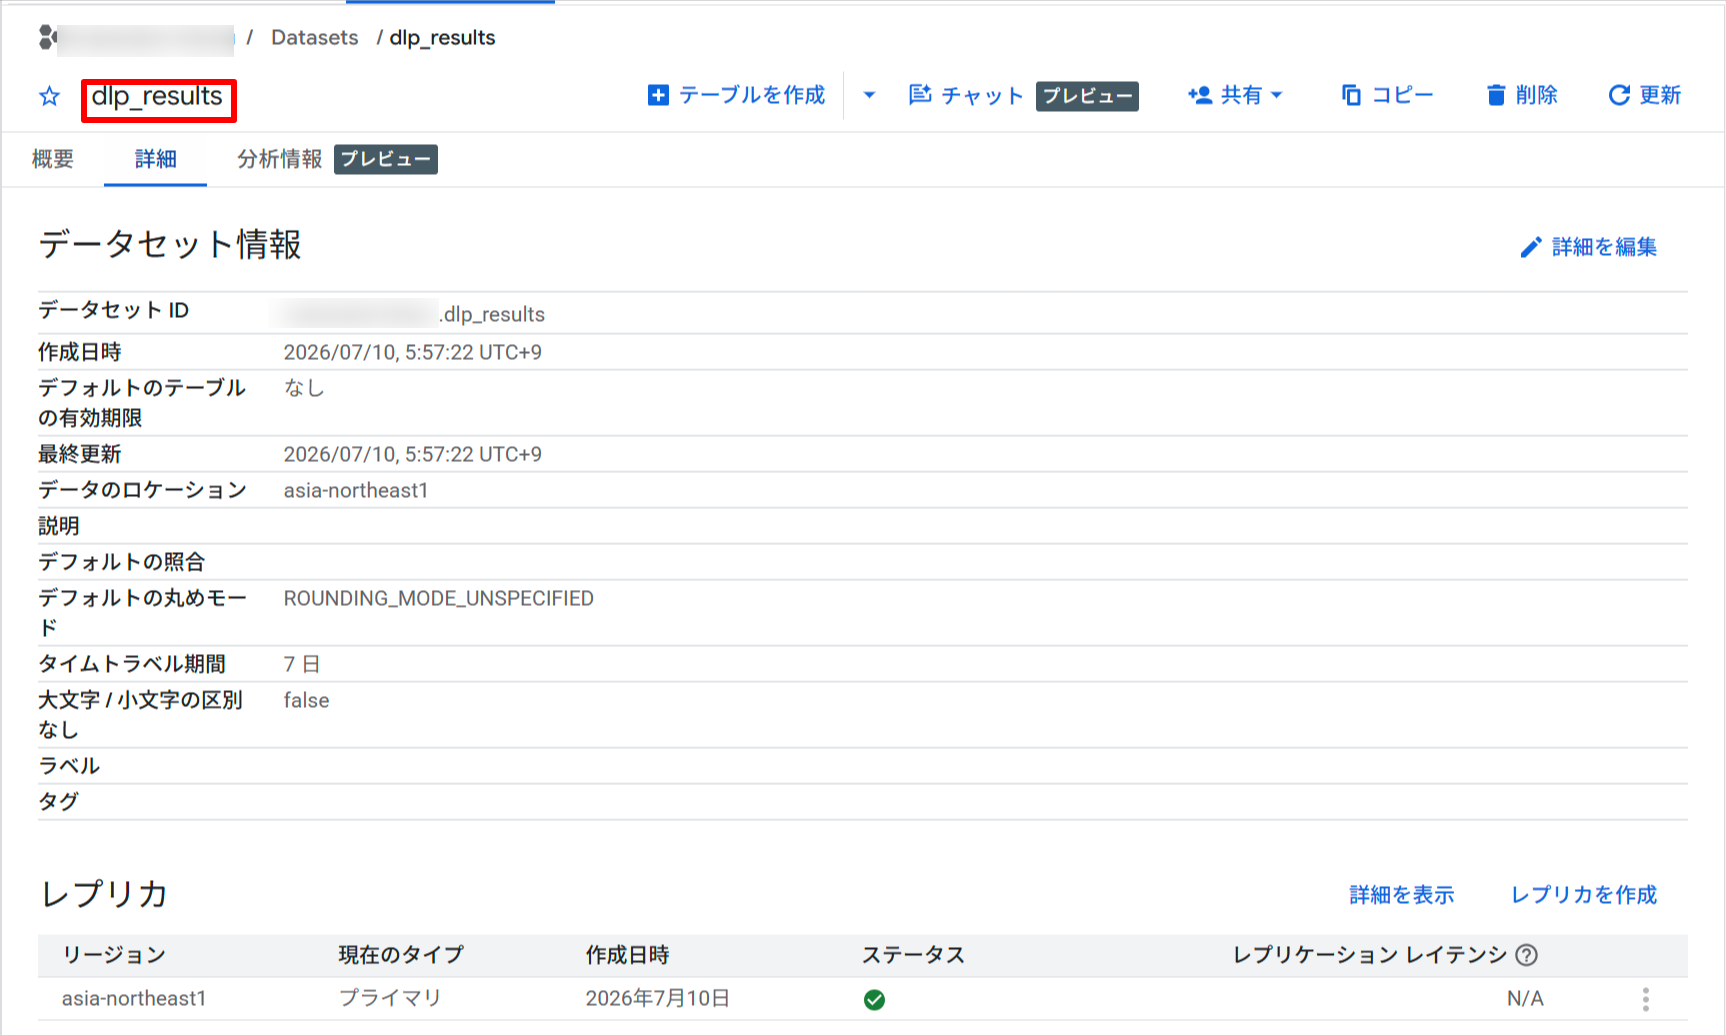Click the データのロケーション value asia-northeast1
The width and height of the screenshot is (1726, 1035).
coord(355,490)
